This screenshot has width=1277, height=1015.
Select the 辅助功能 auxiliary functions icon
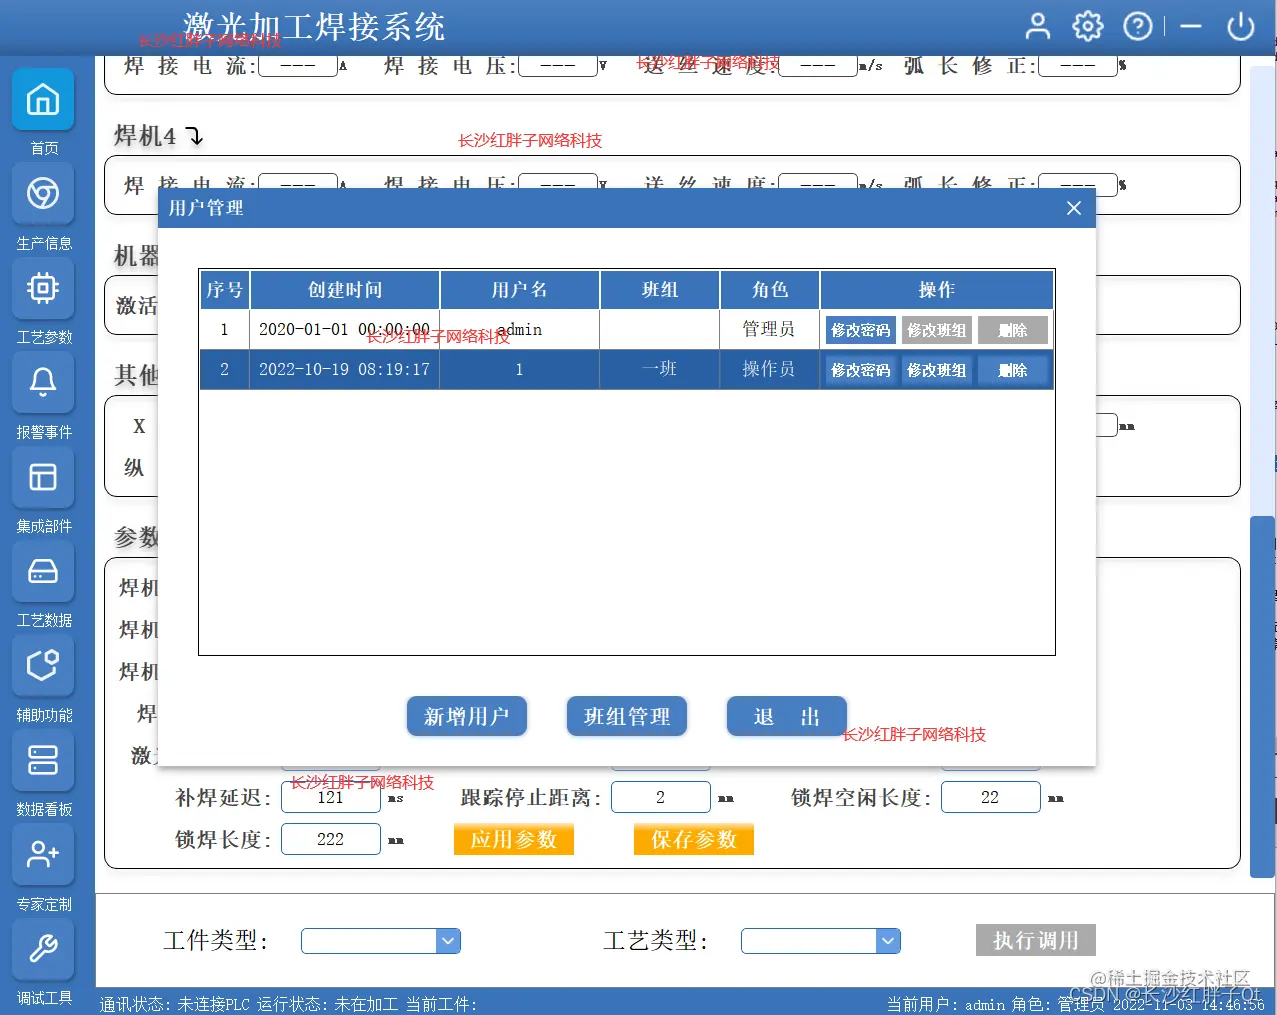[x=43, y=666]
